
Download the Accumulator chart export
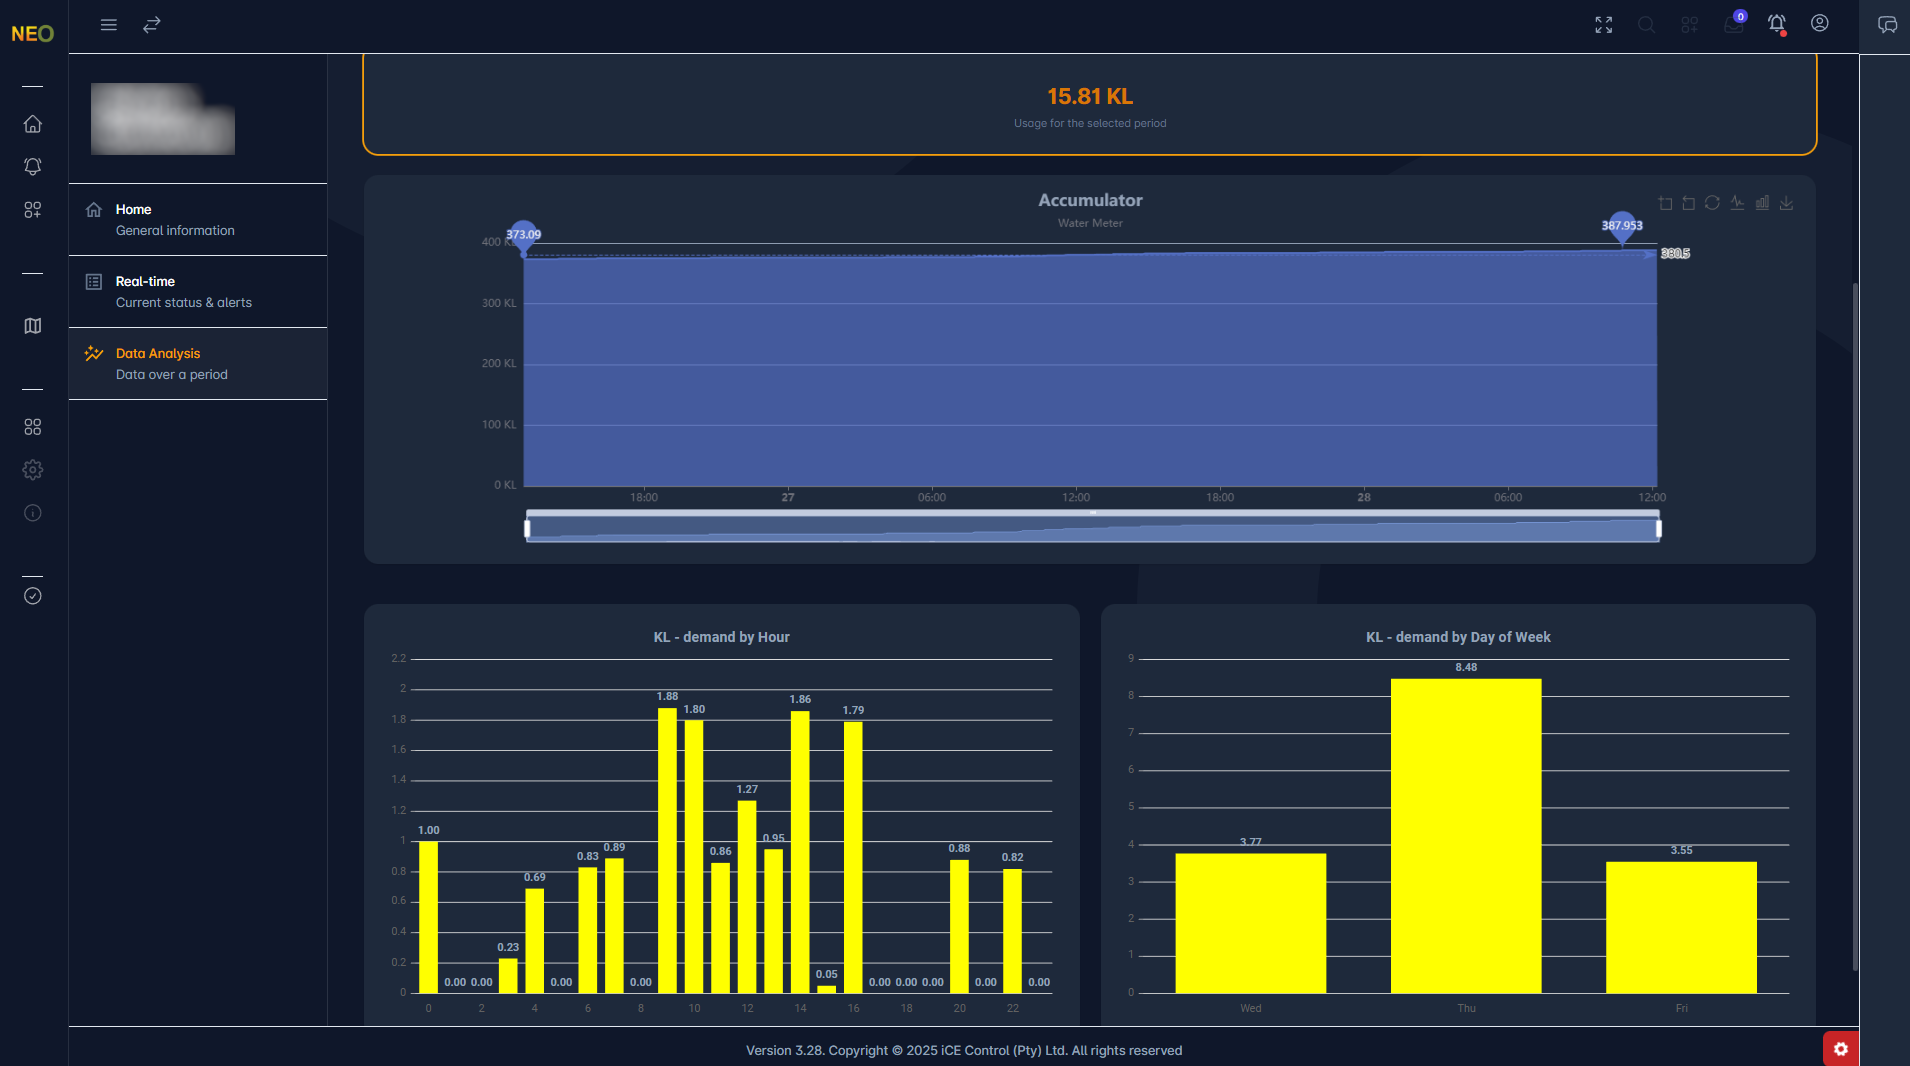coord(1787,203)
